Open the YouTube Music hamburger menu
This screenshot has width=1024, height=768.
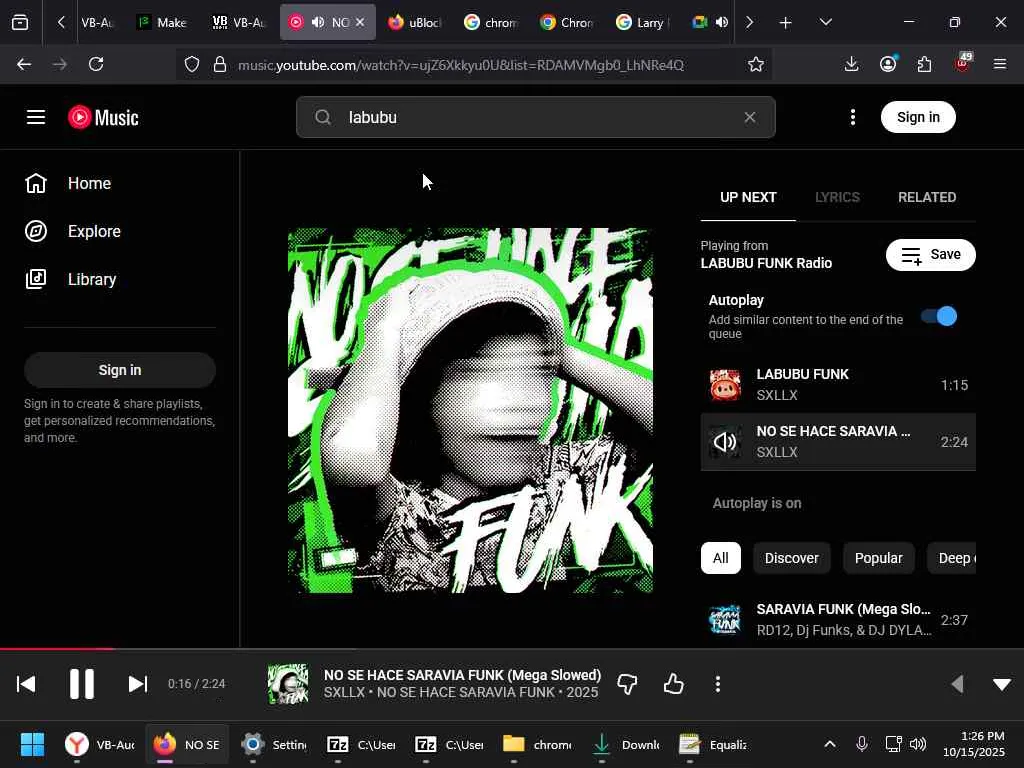(36, 118)
